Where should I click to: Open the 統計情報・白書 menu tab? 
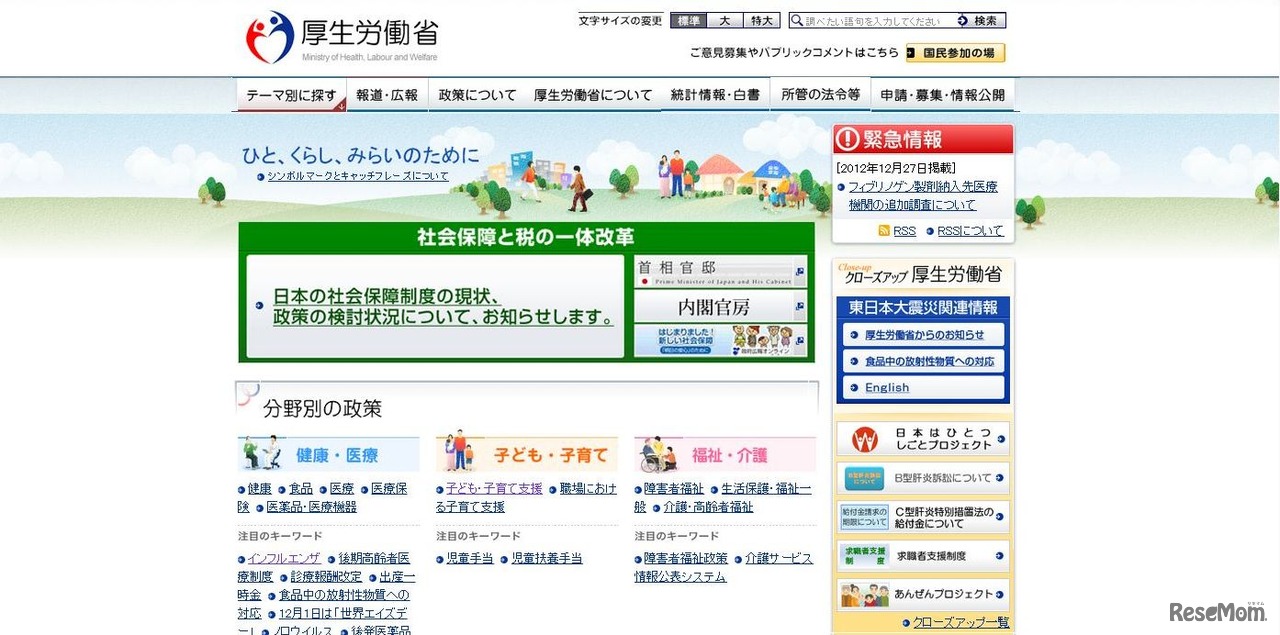pyautogui.click(x=715, y=95)
